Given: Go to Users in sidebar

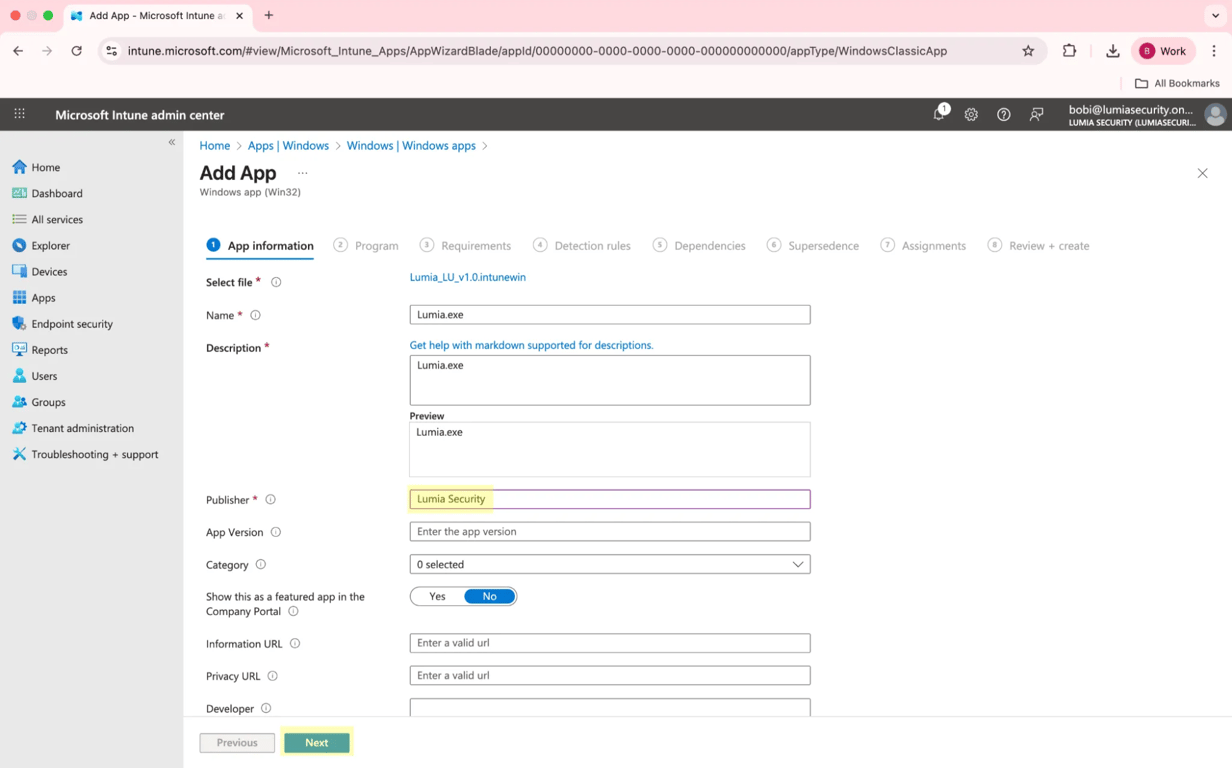Looking at the screenshot, I should 44,376.
